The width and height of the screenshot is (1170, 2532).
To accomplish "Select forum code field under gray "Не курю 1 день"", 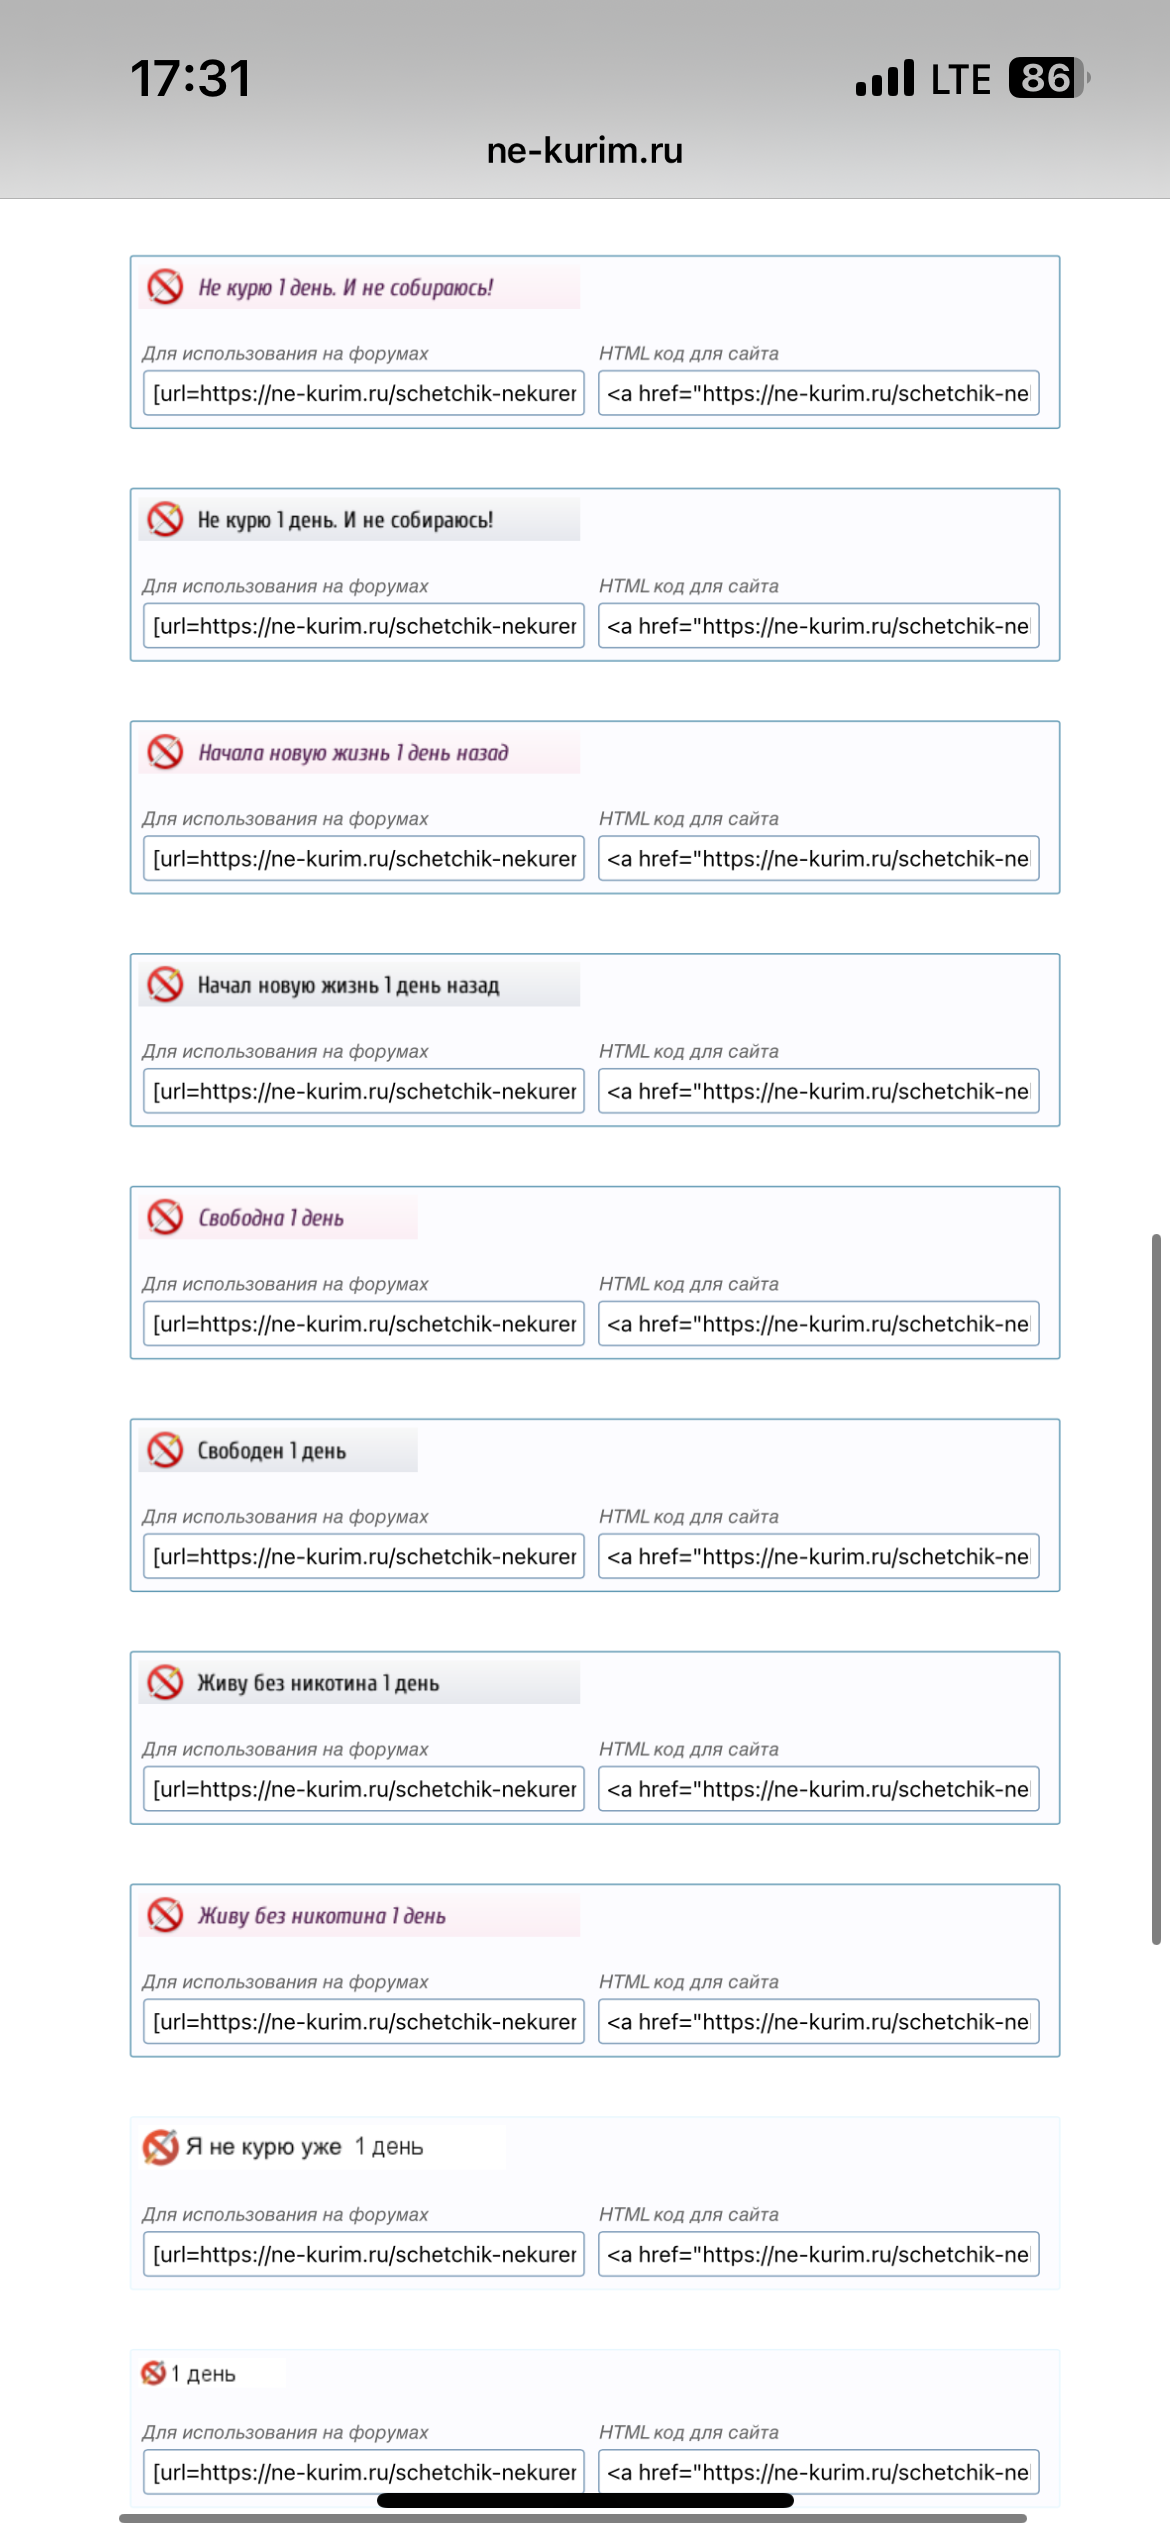I will [364, 625].
